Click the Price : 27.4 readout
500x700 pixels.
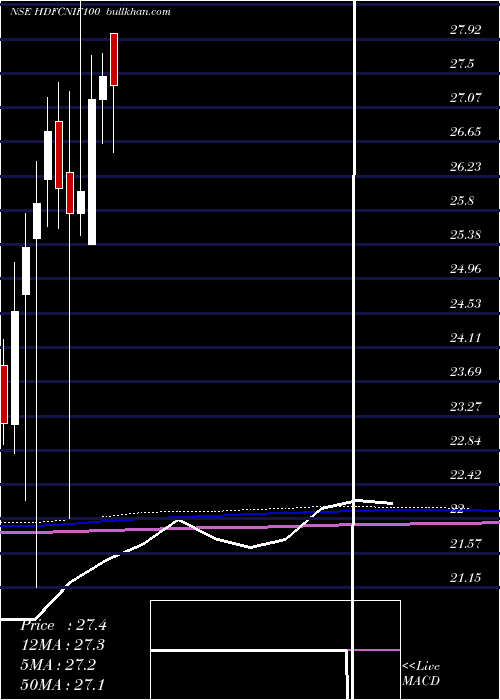pos(63,625)
